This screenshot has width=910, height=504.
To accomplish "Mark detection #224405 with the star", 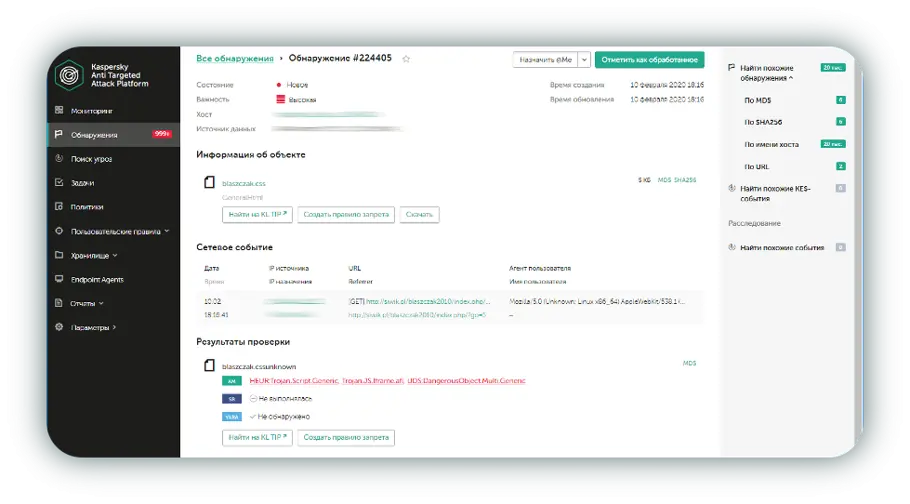I will pyautogui.click(x=406, y=59).
